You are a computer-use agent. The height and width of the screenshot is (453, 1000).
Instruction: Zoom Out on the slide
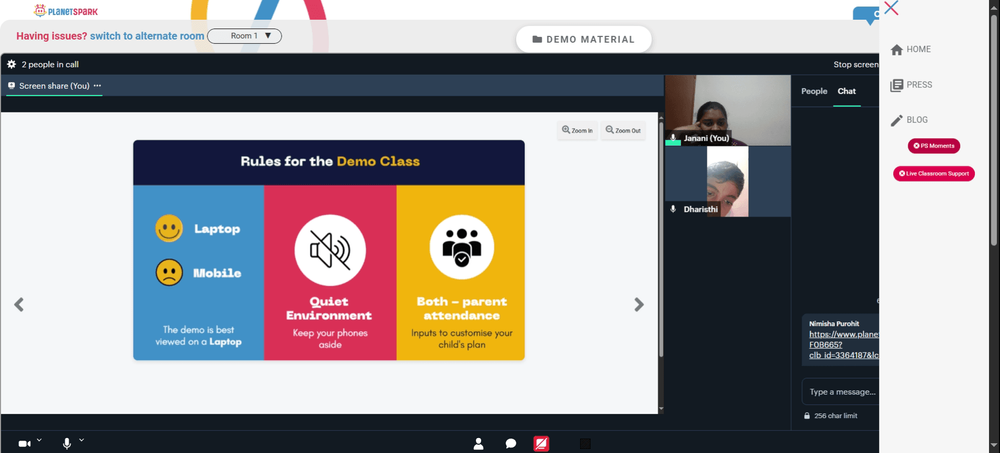[623, 130]
